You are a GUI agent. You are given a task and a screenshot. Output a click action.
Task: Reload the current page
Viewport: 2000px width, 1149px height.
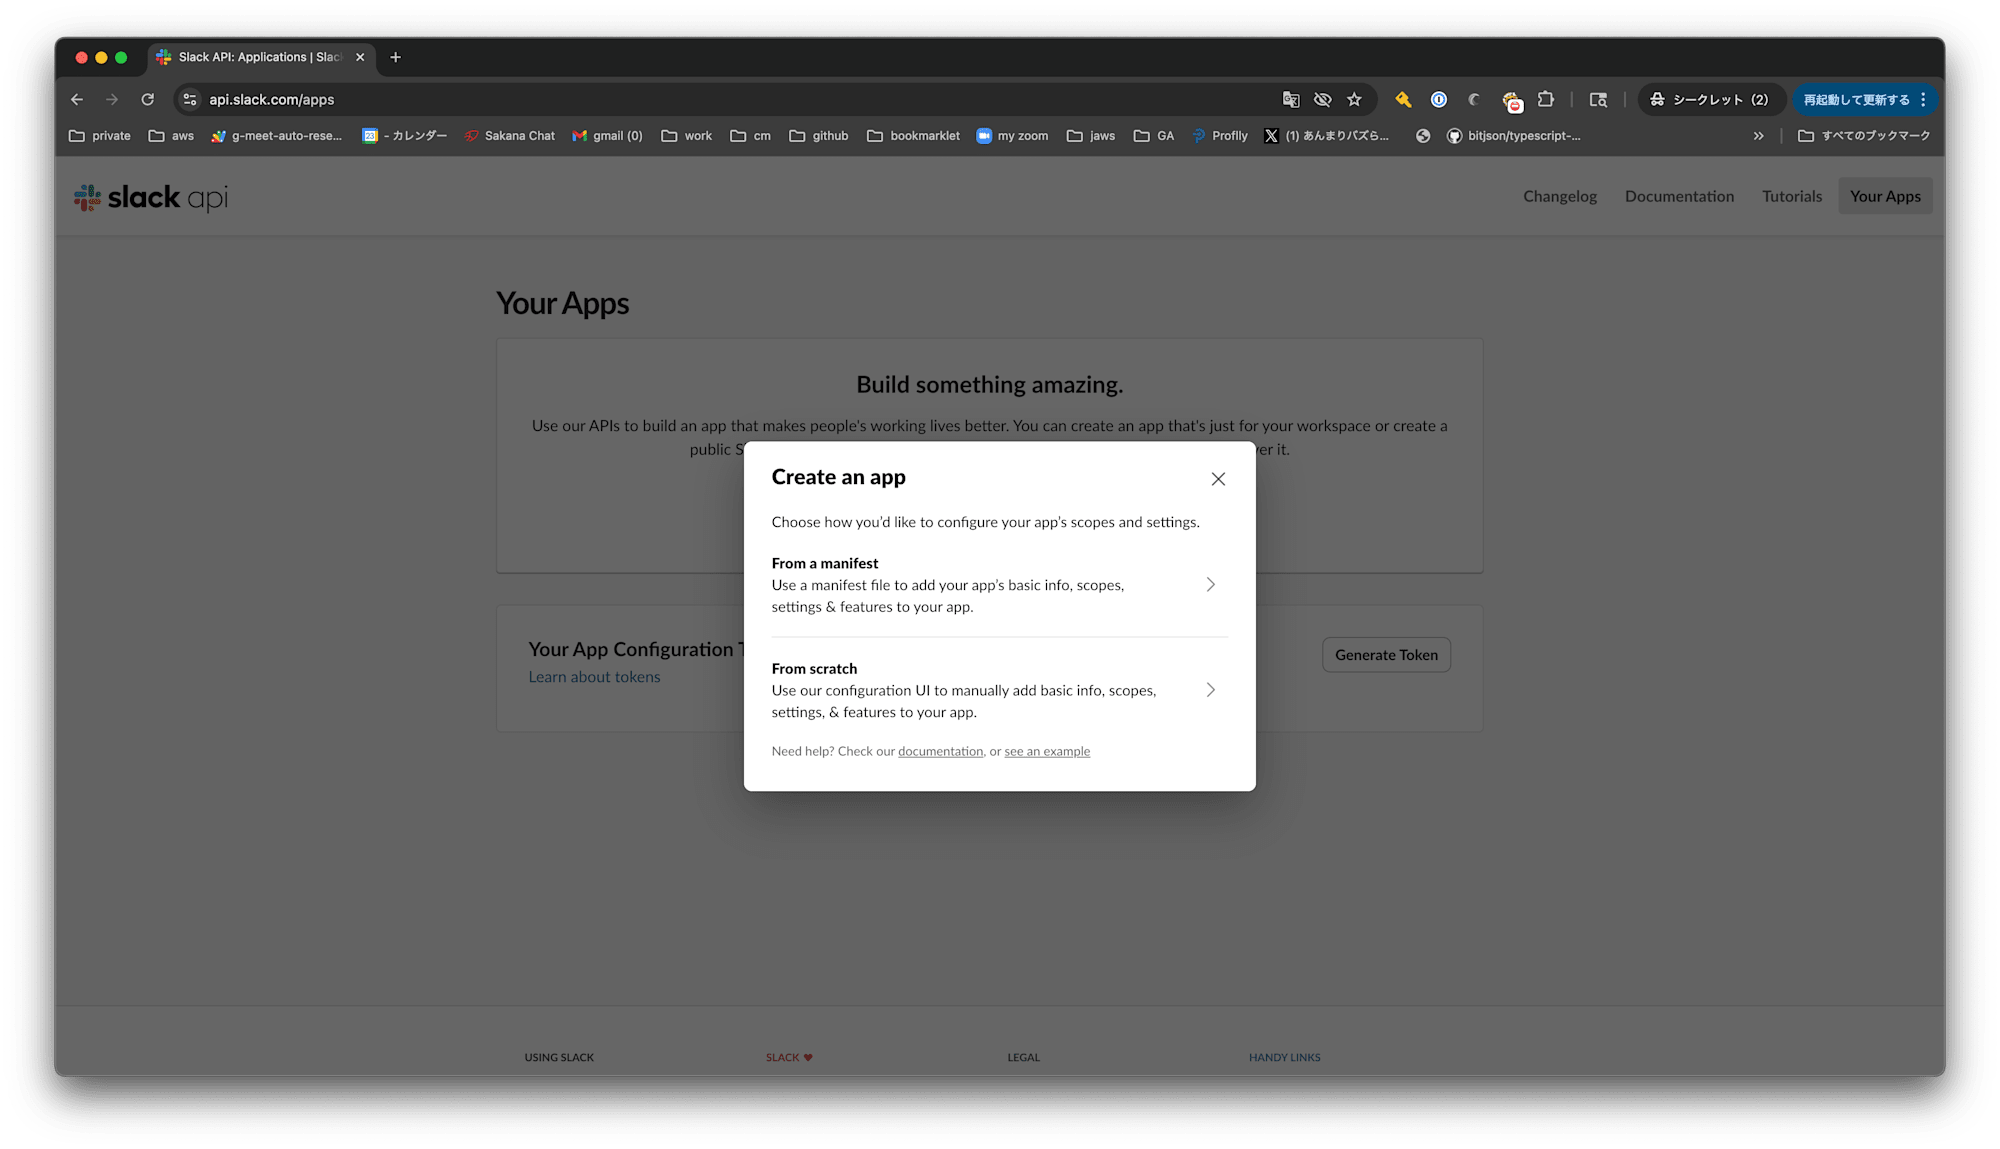[x=148, y=99]
